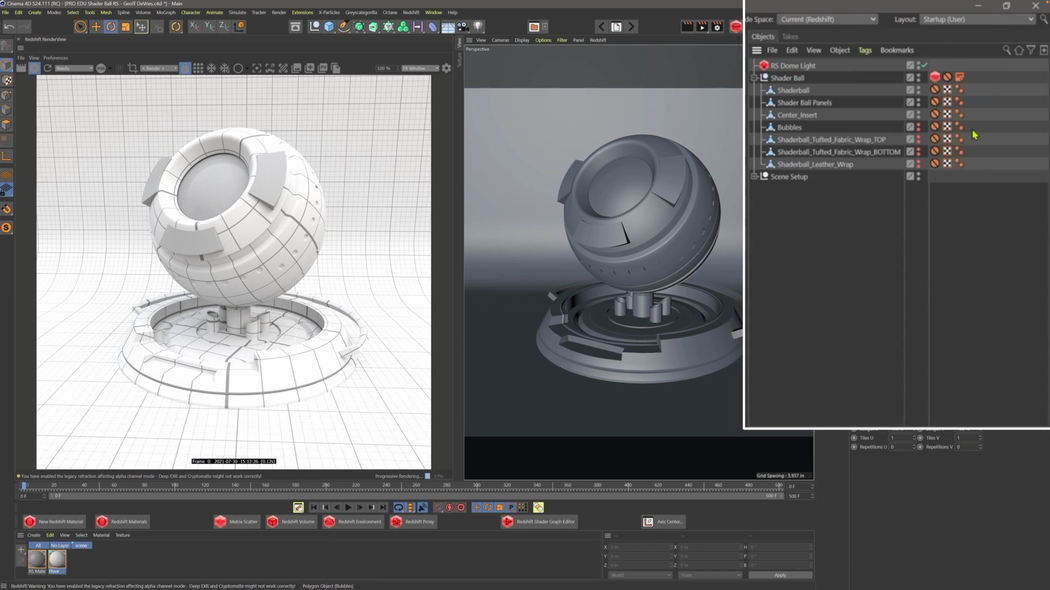Click the Apply button in the coordinates panel

(x=780, y=574)
